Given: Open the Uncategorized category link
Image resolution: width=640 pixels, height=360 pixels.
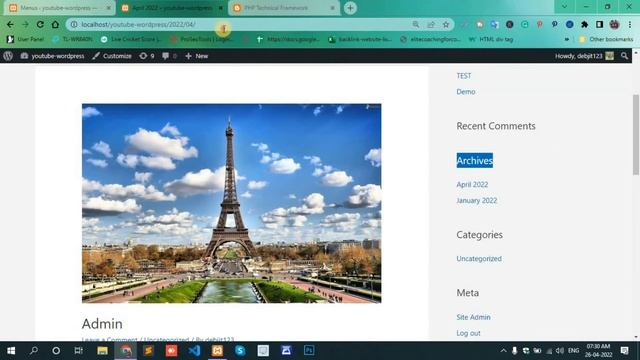Looking at the screenshot, I should coord(479,258).
